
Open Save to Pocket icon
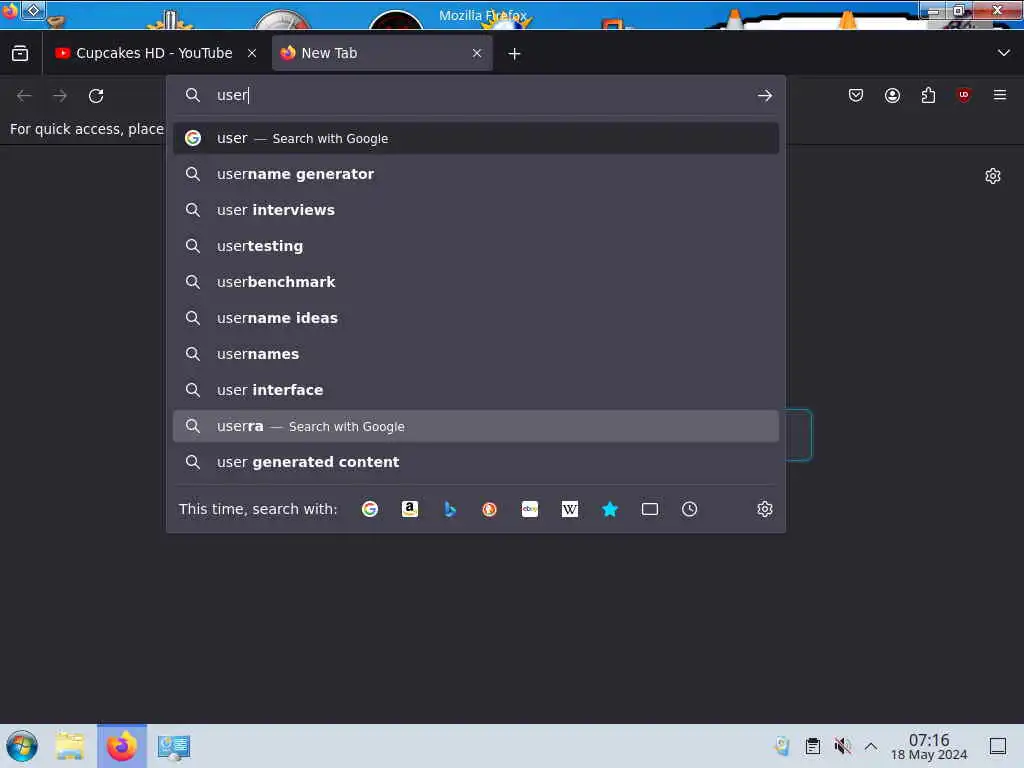(x=856, y=95)
